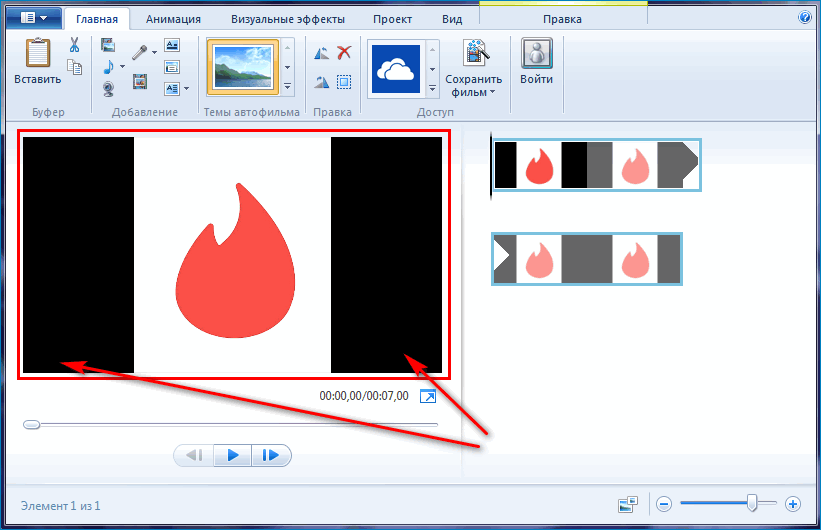Click the select all icon in Правка group
The image size is (821, 530).
(x=344, y=83)
